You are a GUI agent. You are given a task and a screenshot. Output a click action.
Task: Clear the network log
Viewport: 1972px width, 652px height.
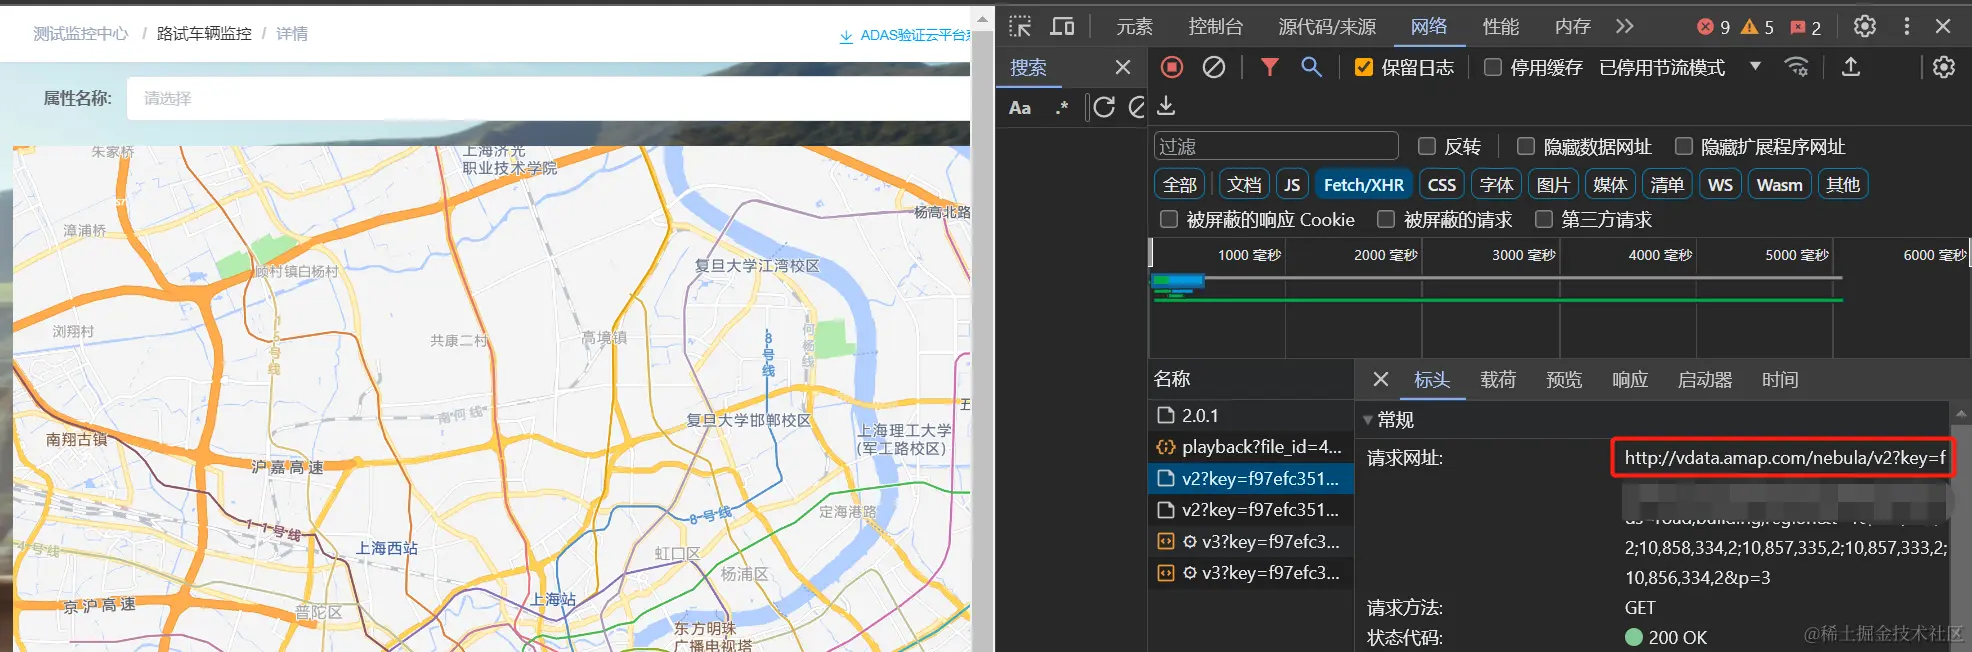pyautogui.click(x=1214, y=67)
